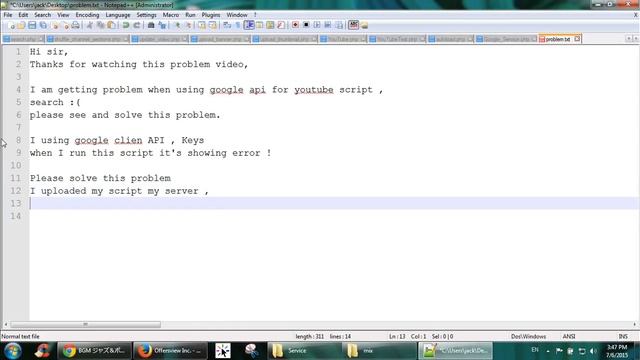Toggle word wrap in toolbar
The width and height of the screenshot is (640, 360).
227,25
